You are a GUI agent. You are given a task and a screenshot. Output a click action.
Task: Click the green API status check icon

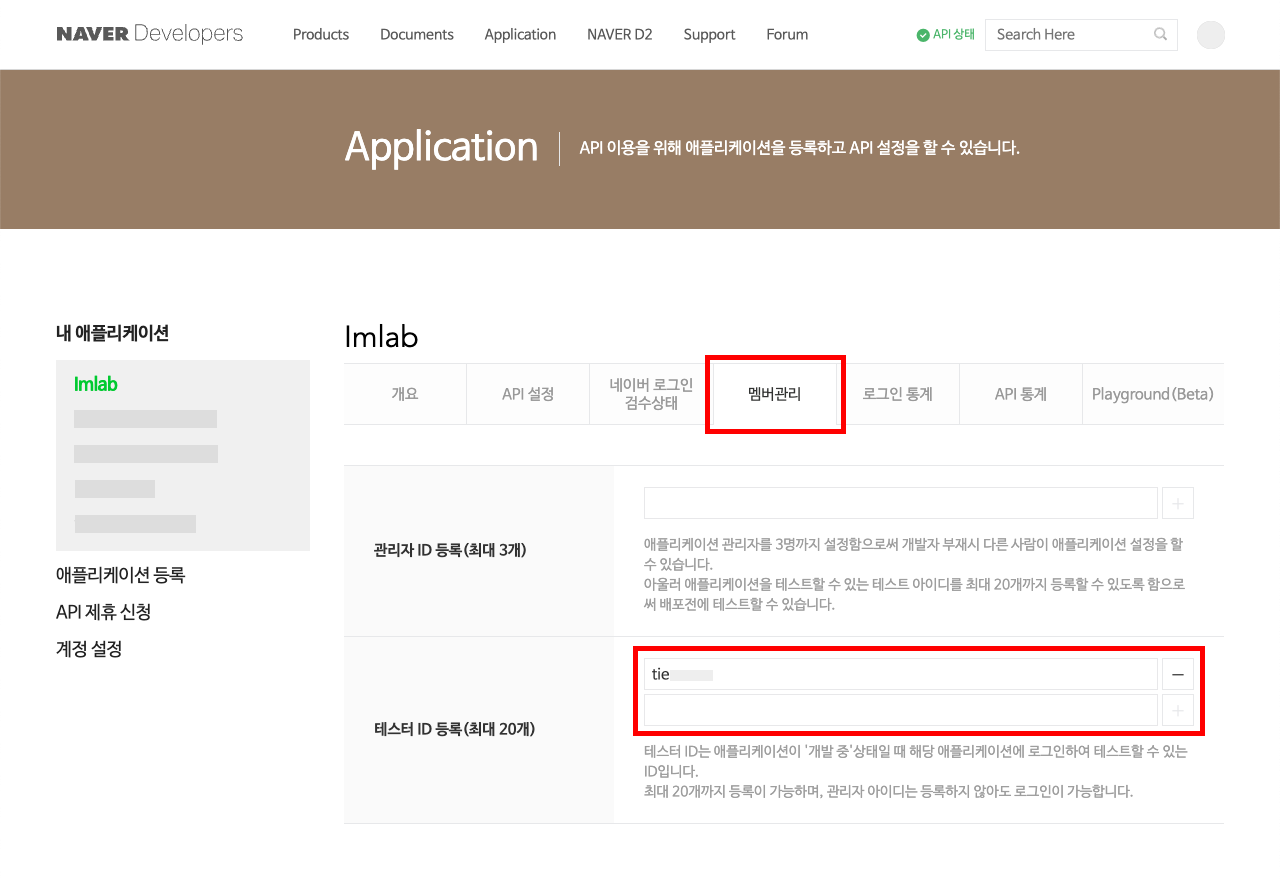[923, 35]
